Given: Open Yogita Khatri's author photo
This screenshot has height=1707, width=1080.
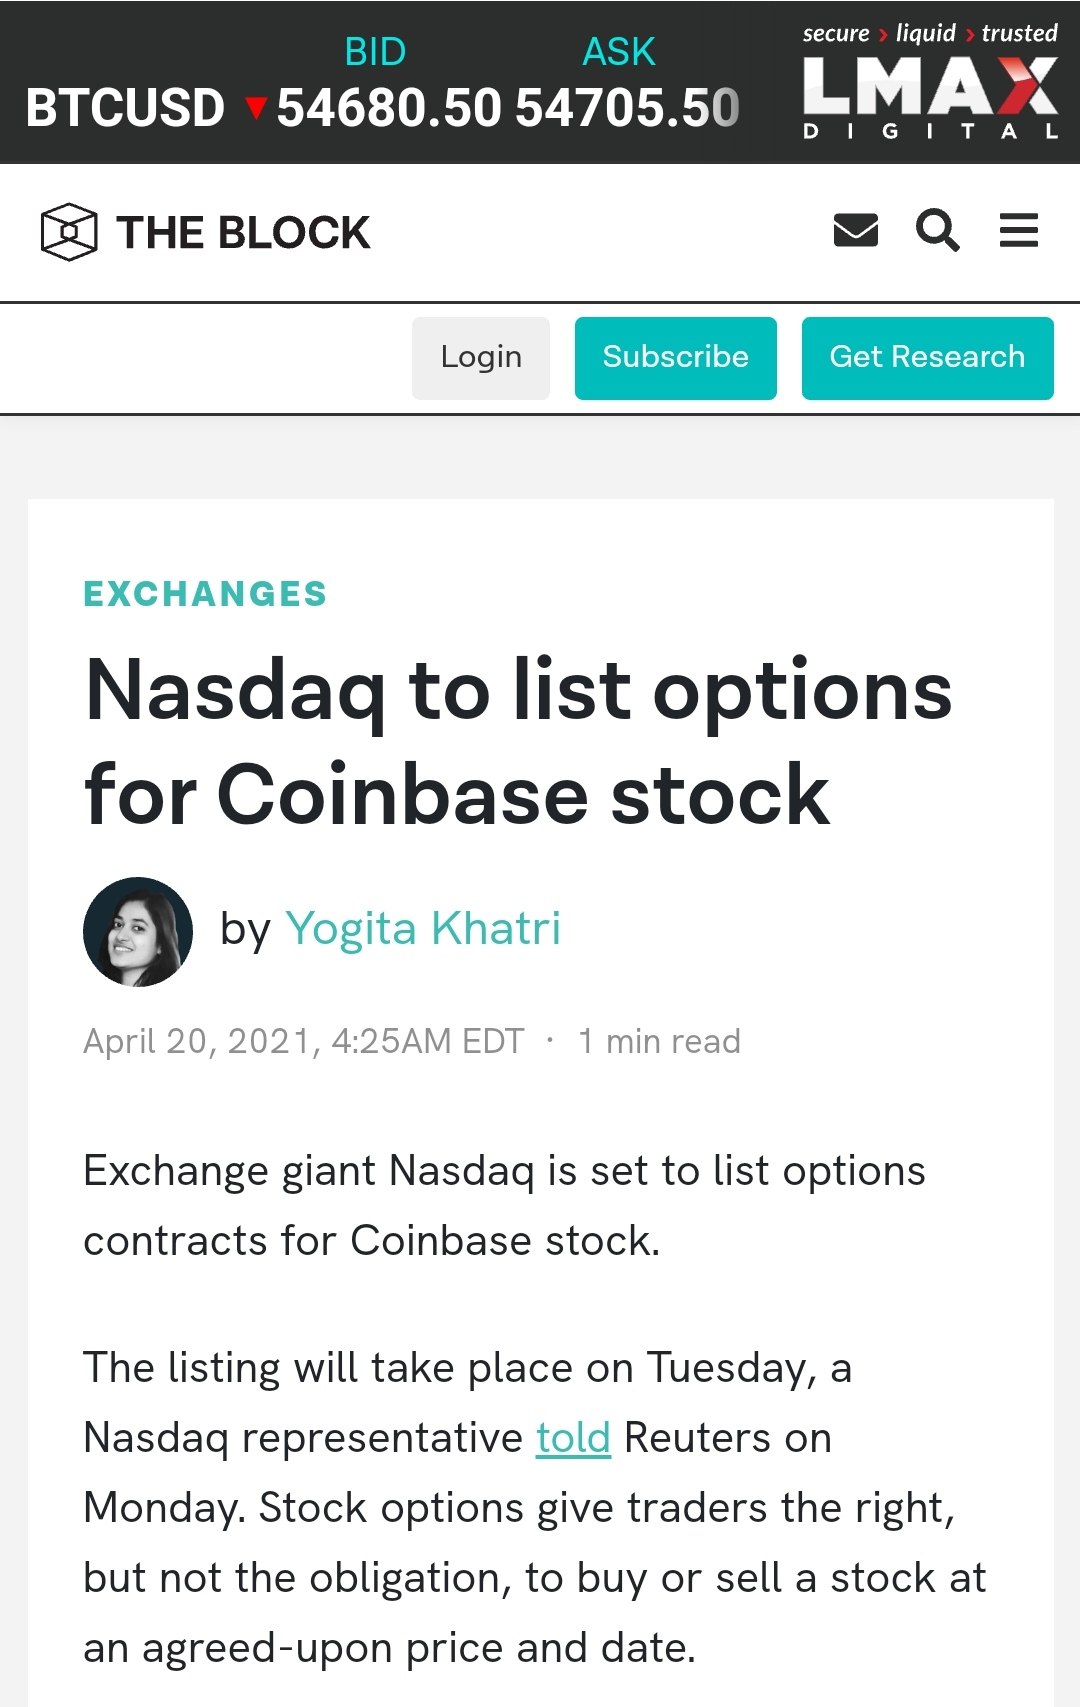Looking at the screenshot, I should (x=138, y=932).
